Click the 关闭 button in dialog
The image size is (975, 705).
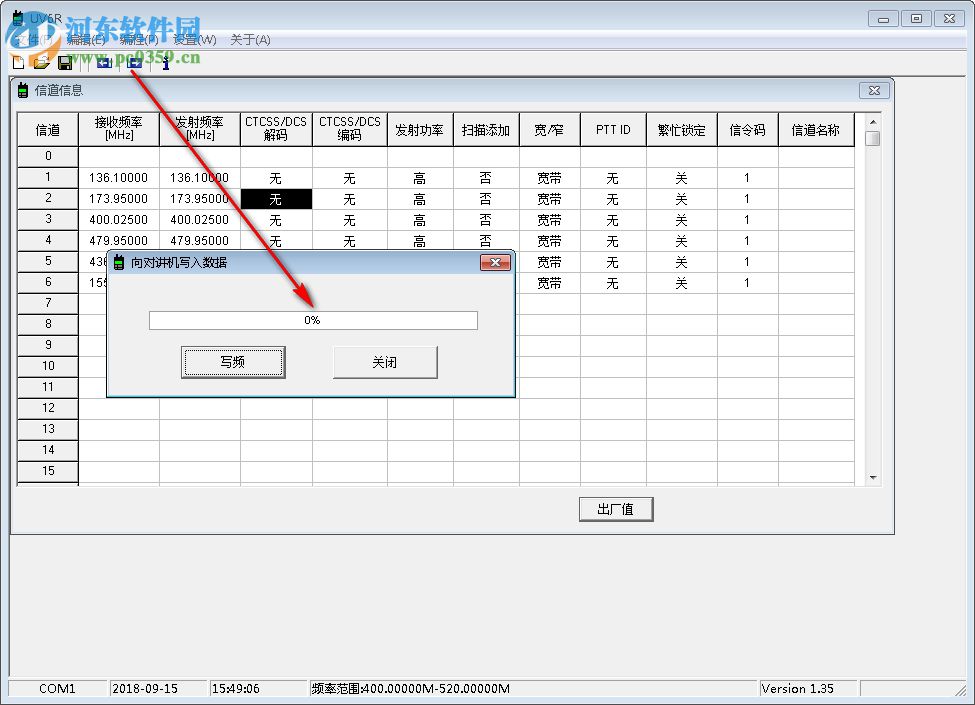pyautogui.click(x=385, y=362)
